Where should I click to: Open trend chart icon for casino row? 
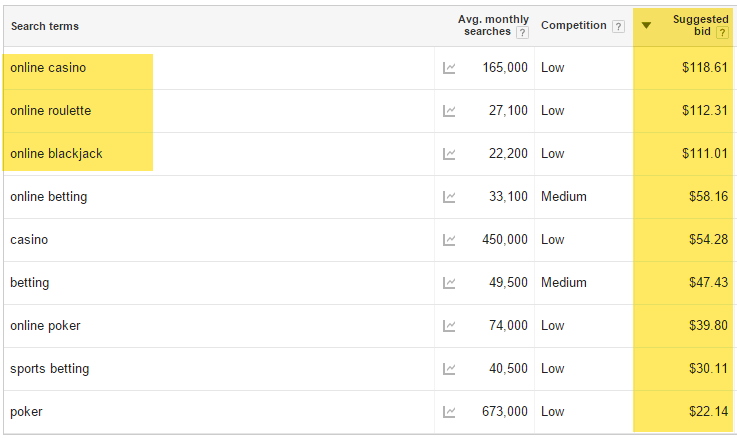[449, 240]
